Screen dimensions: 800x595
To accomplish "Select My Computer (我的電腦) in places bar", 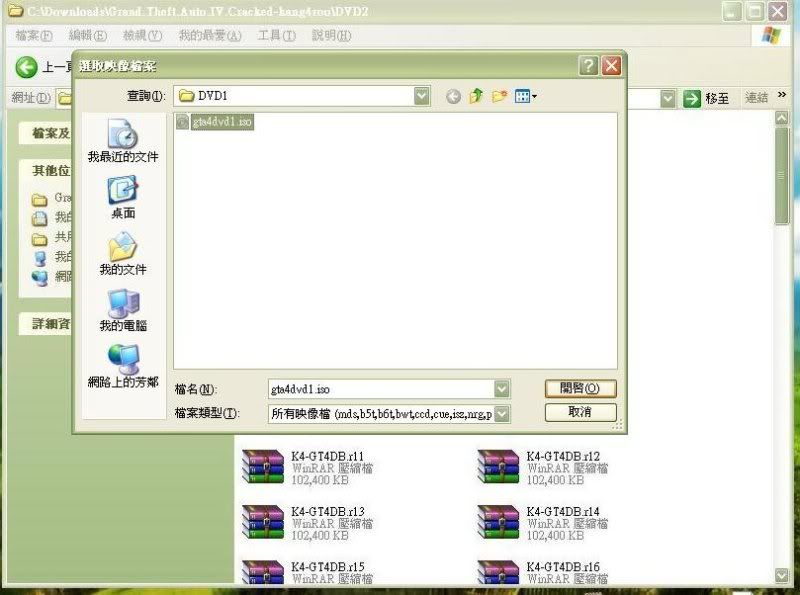I will [x=122, y=309].
